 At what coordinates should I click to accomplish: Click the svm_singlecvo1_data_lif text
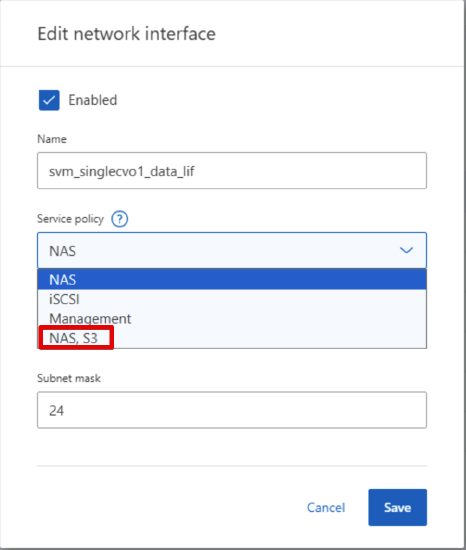(x=122, y=172)
